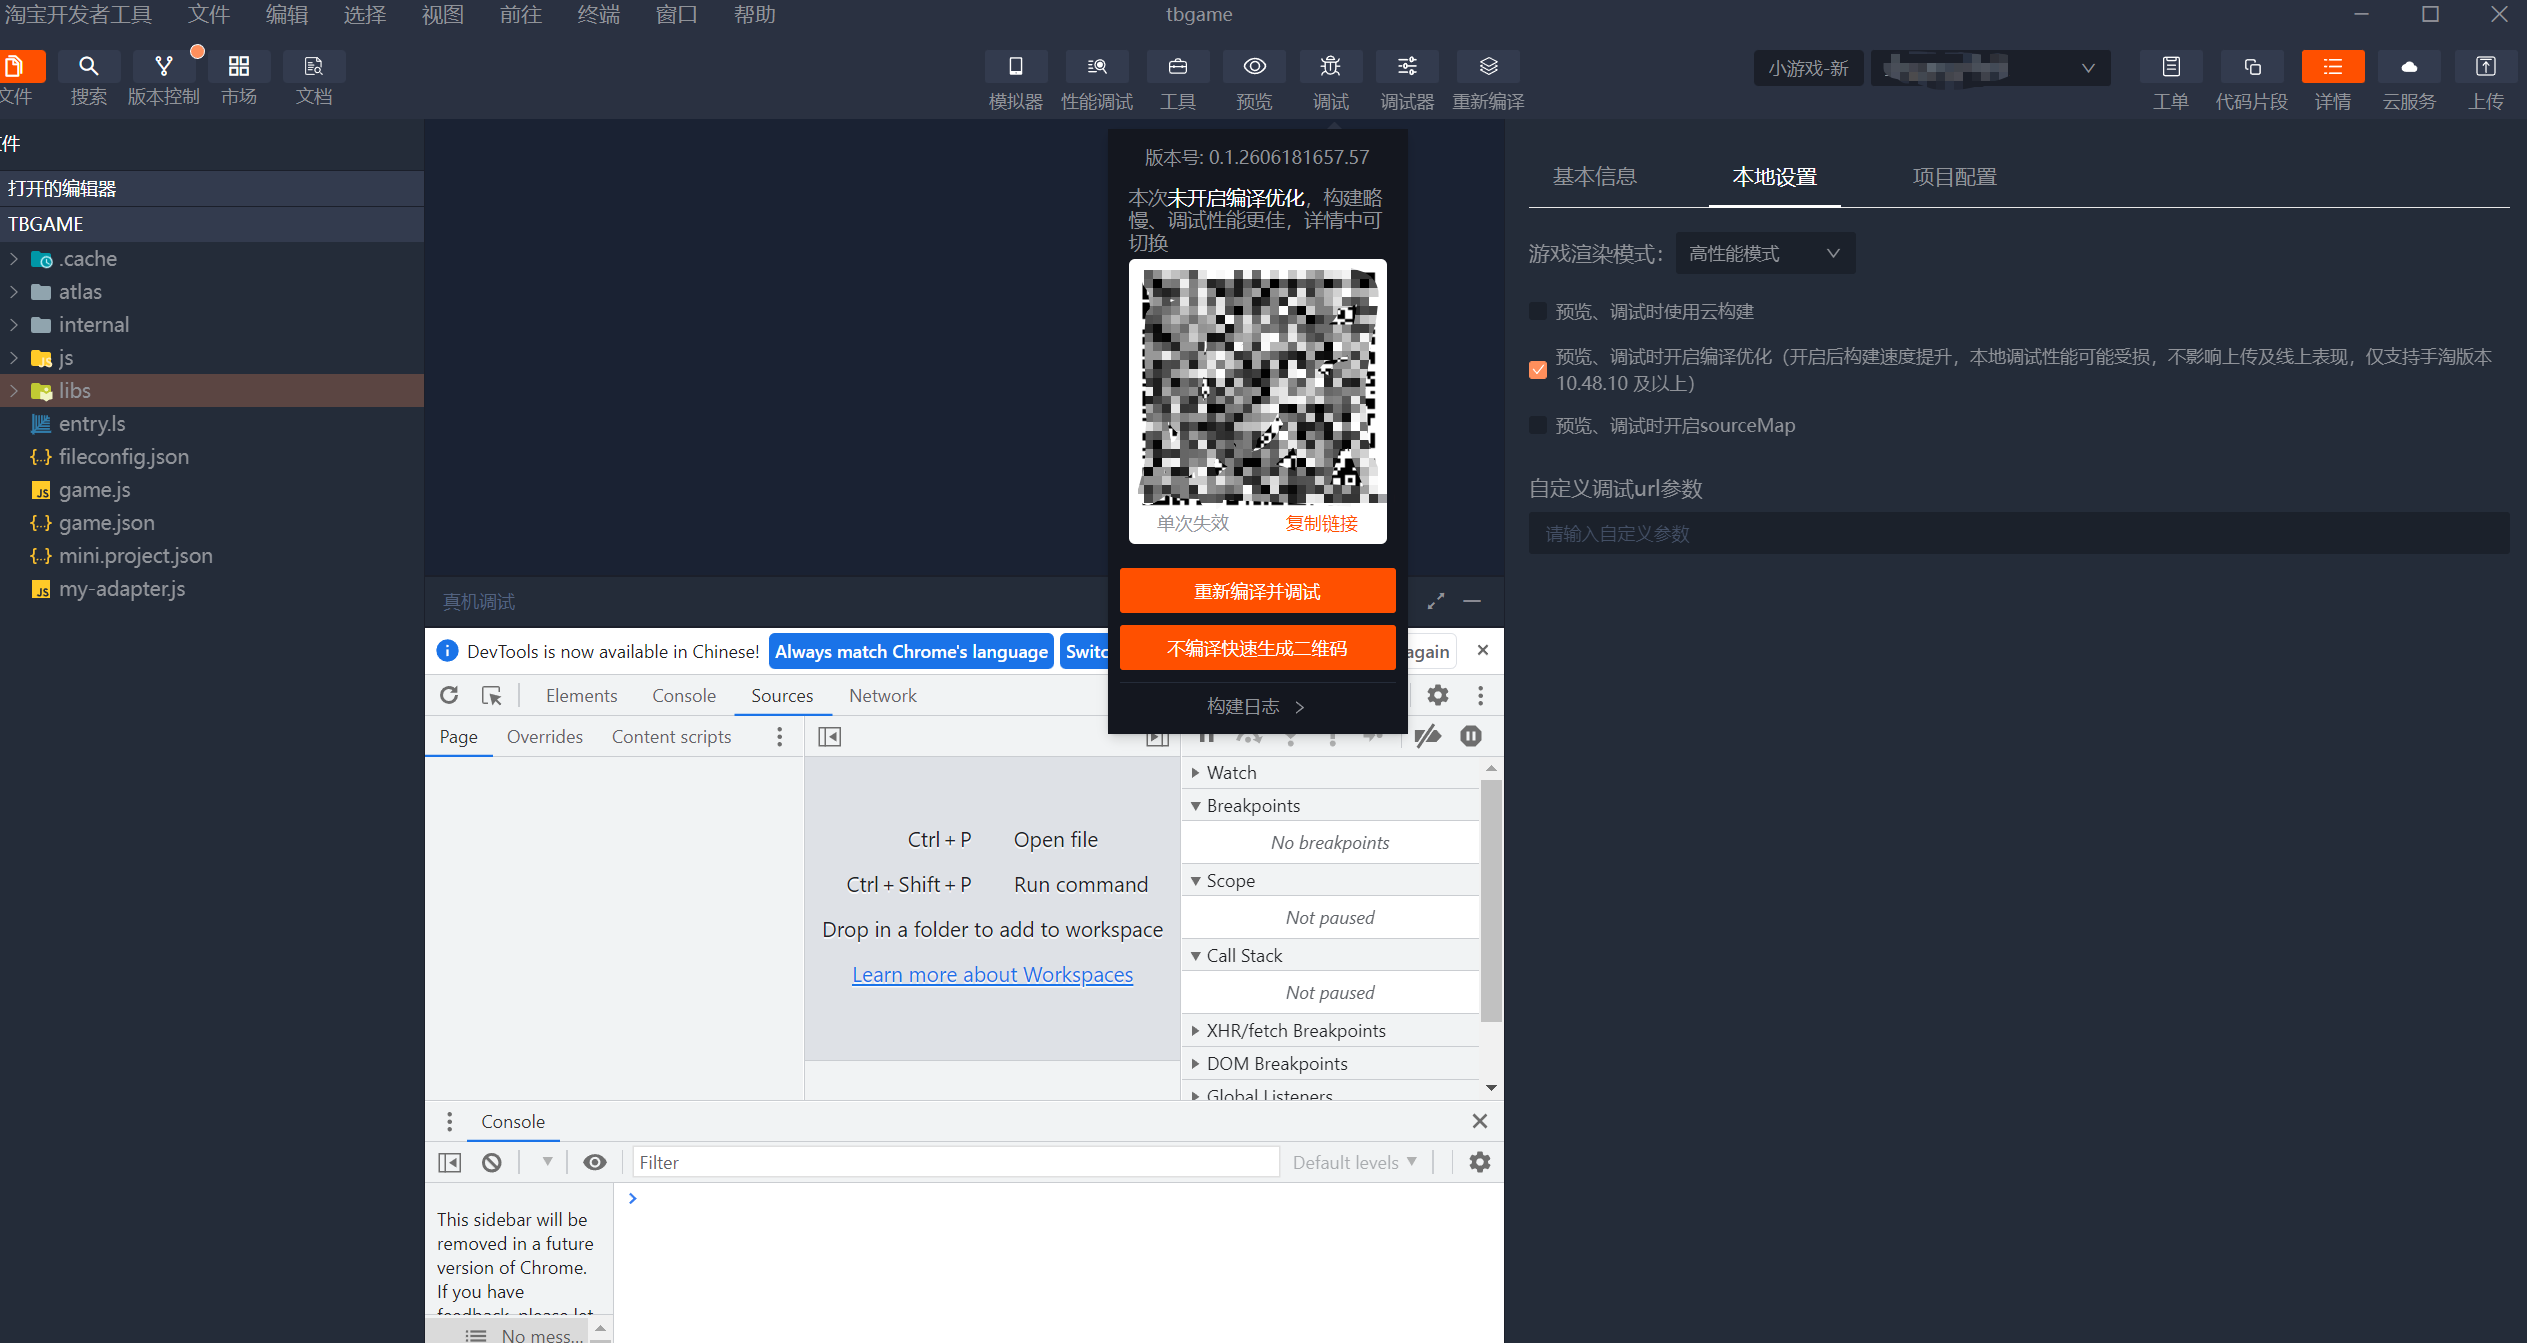Open the game rendering mode dropdown
Image resolution: width=2527 pixels, height=1343 pixels.
click(x=1765, y=254)
